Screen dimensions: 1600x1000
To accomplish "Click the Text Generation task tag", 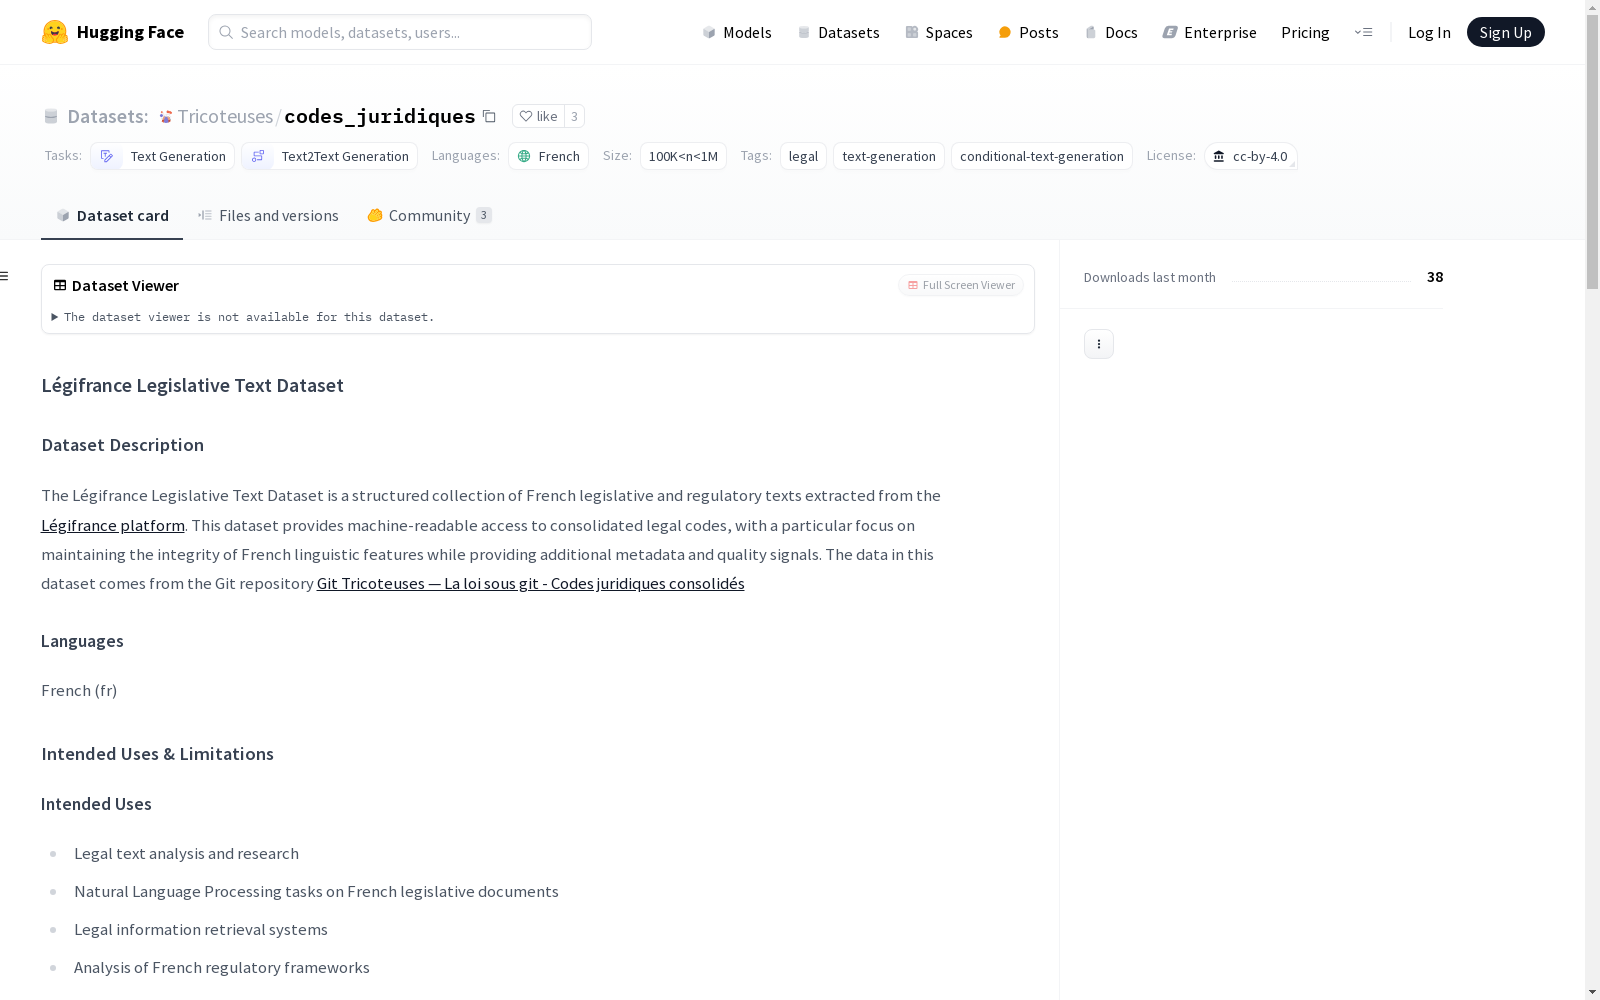I will (x=162, y=156).
